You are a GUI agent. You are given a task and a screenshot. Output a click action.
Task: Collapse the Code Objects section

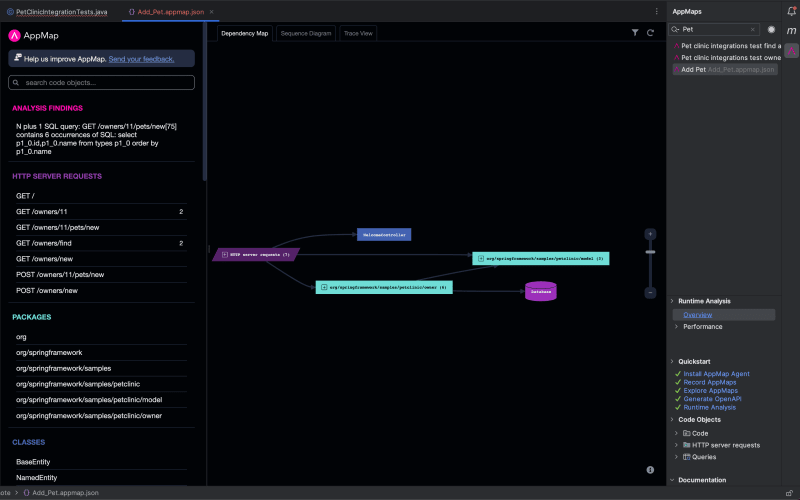[672, 419]
